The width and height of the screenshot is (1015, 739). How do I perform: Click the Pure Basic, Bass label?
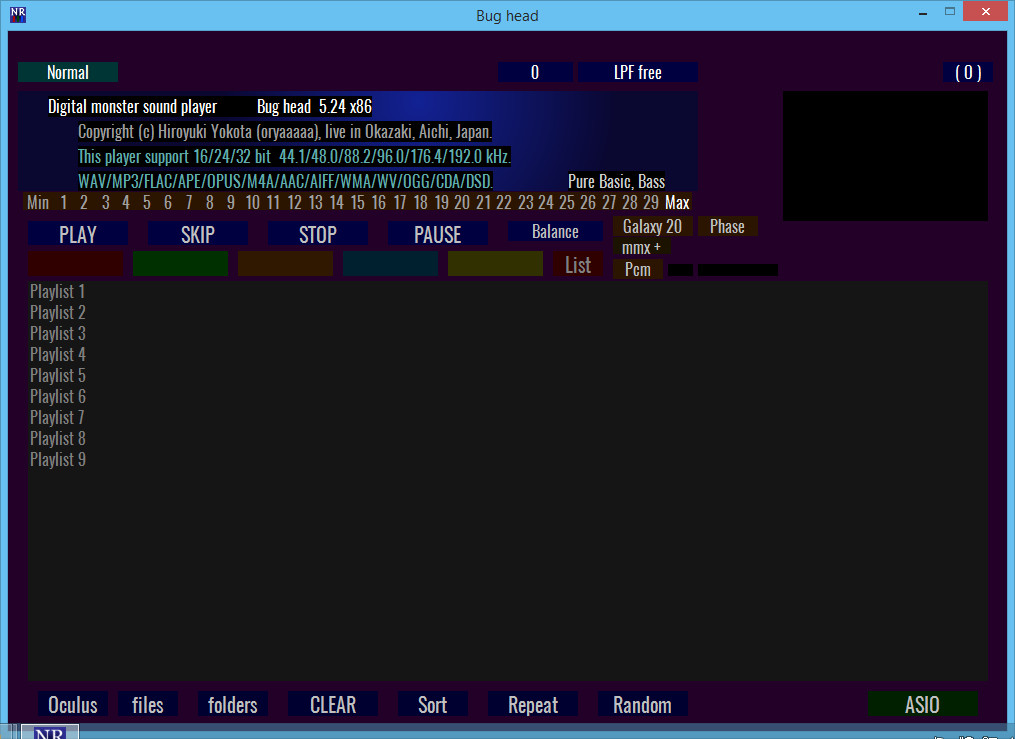[616, 181]
